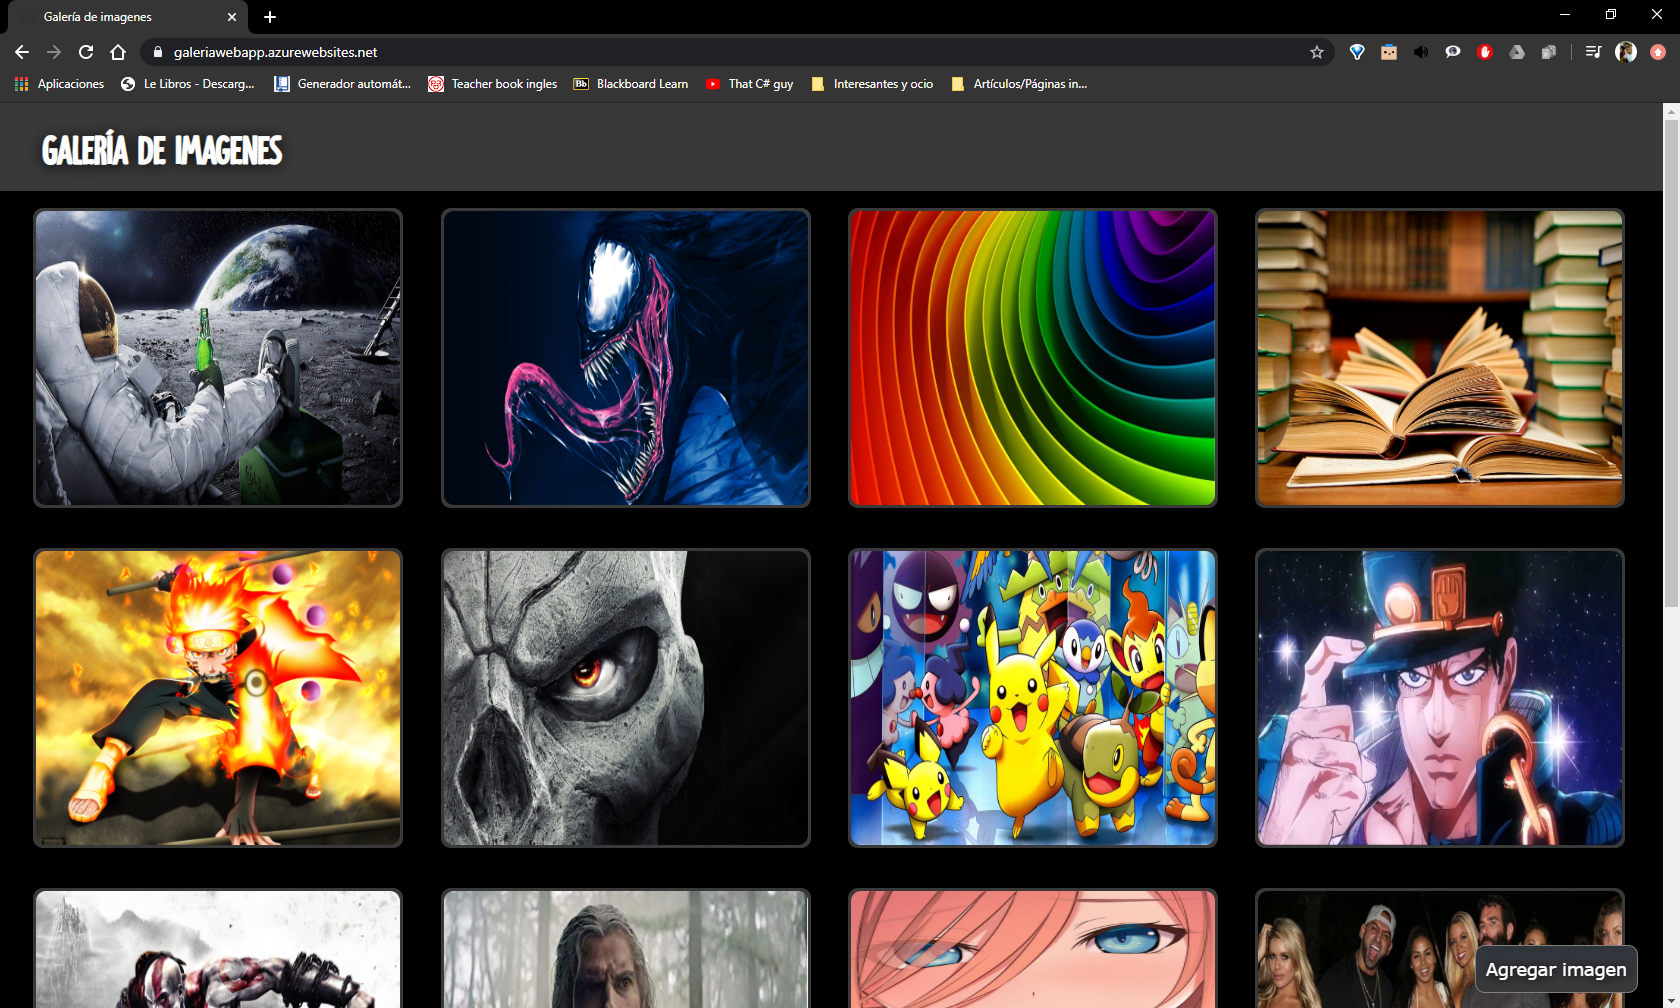Image resolution: width=1680 pixels, height=1008 pixels.
Task: Open the rainbow swirl image
Action: pos(1033,358)
